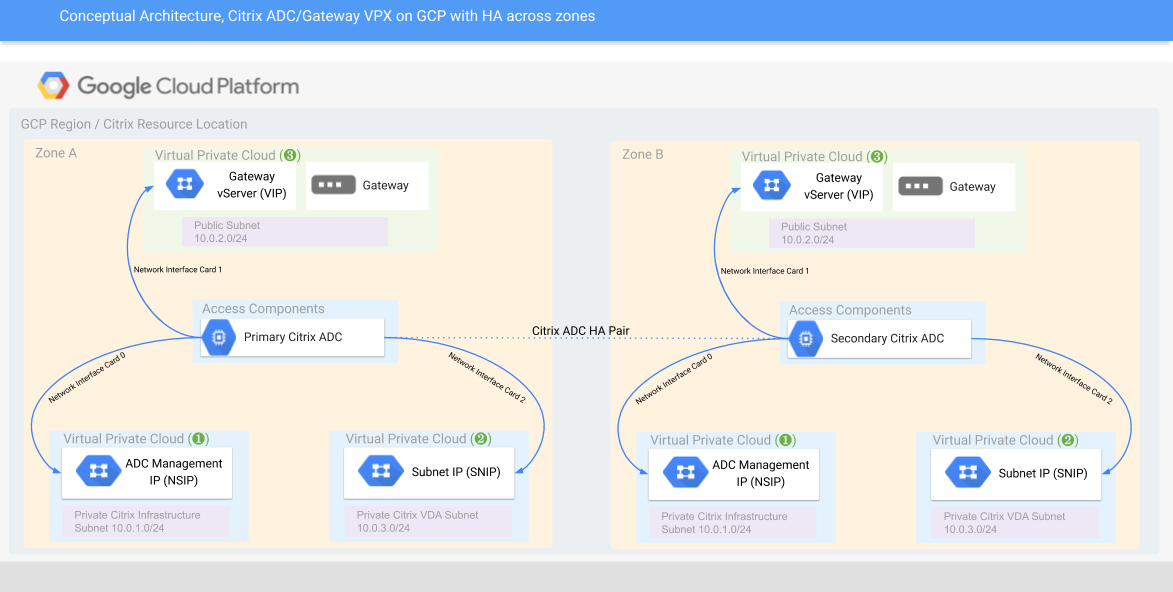Select Zone A Subnet IP (SNIP) text
The width and height of the screenshot is (1173, 592).
click(456, 472)
